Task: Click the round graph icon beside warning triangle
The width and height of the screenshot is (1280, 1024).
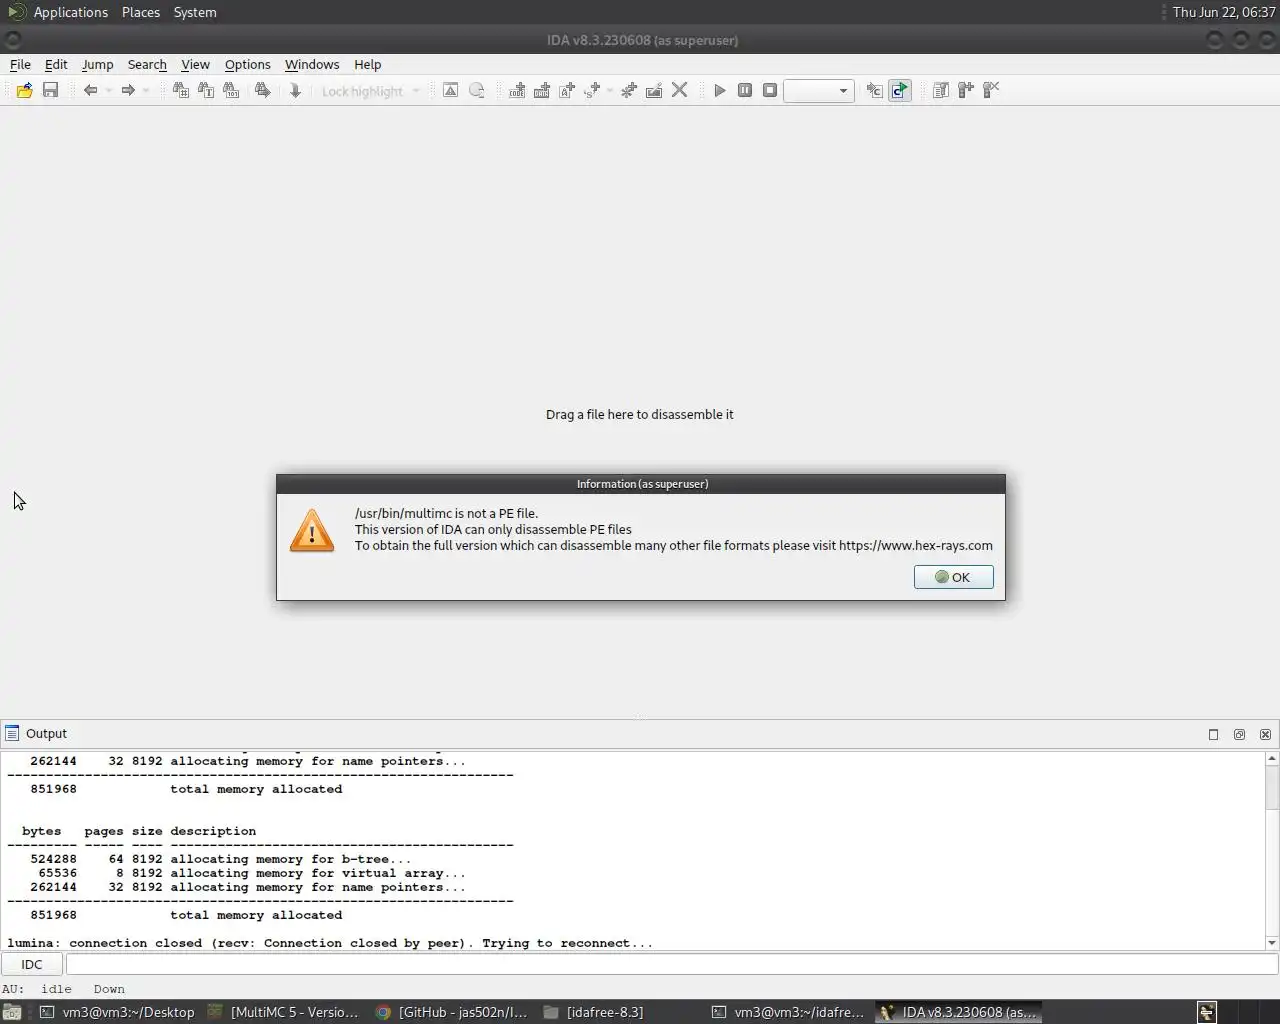Action: 477,90
